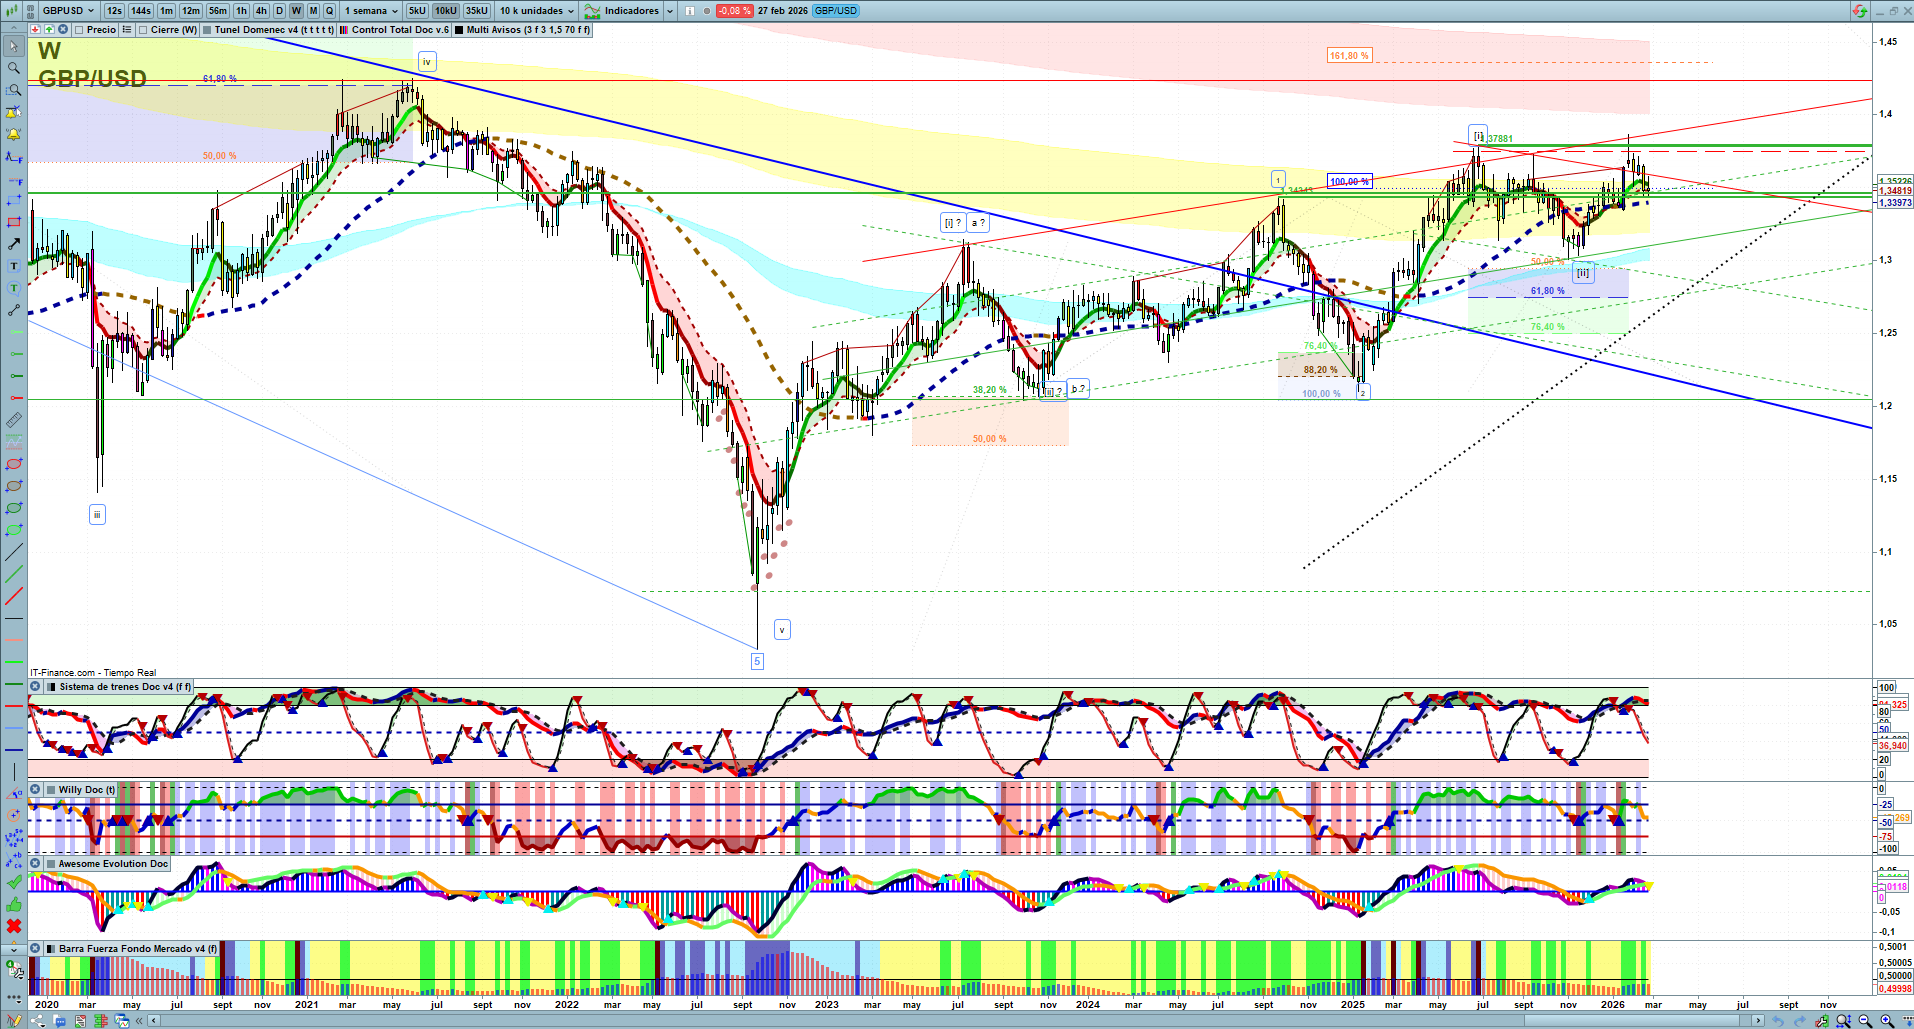
Task: Switch to the D daily timeframe
Action: [x=279, y=11]
